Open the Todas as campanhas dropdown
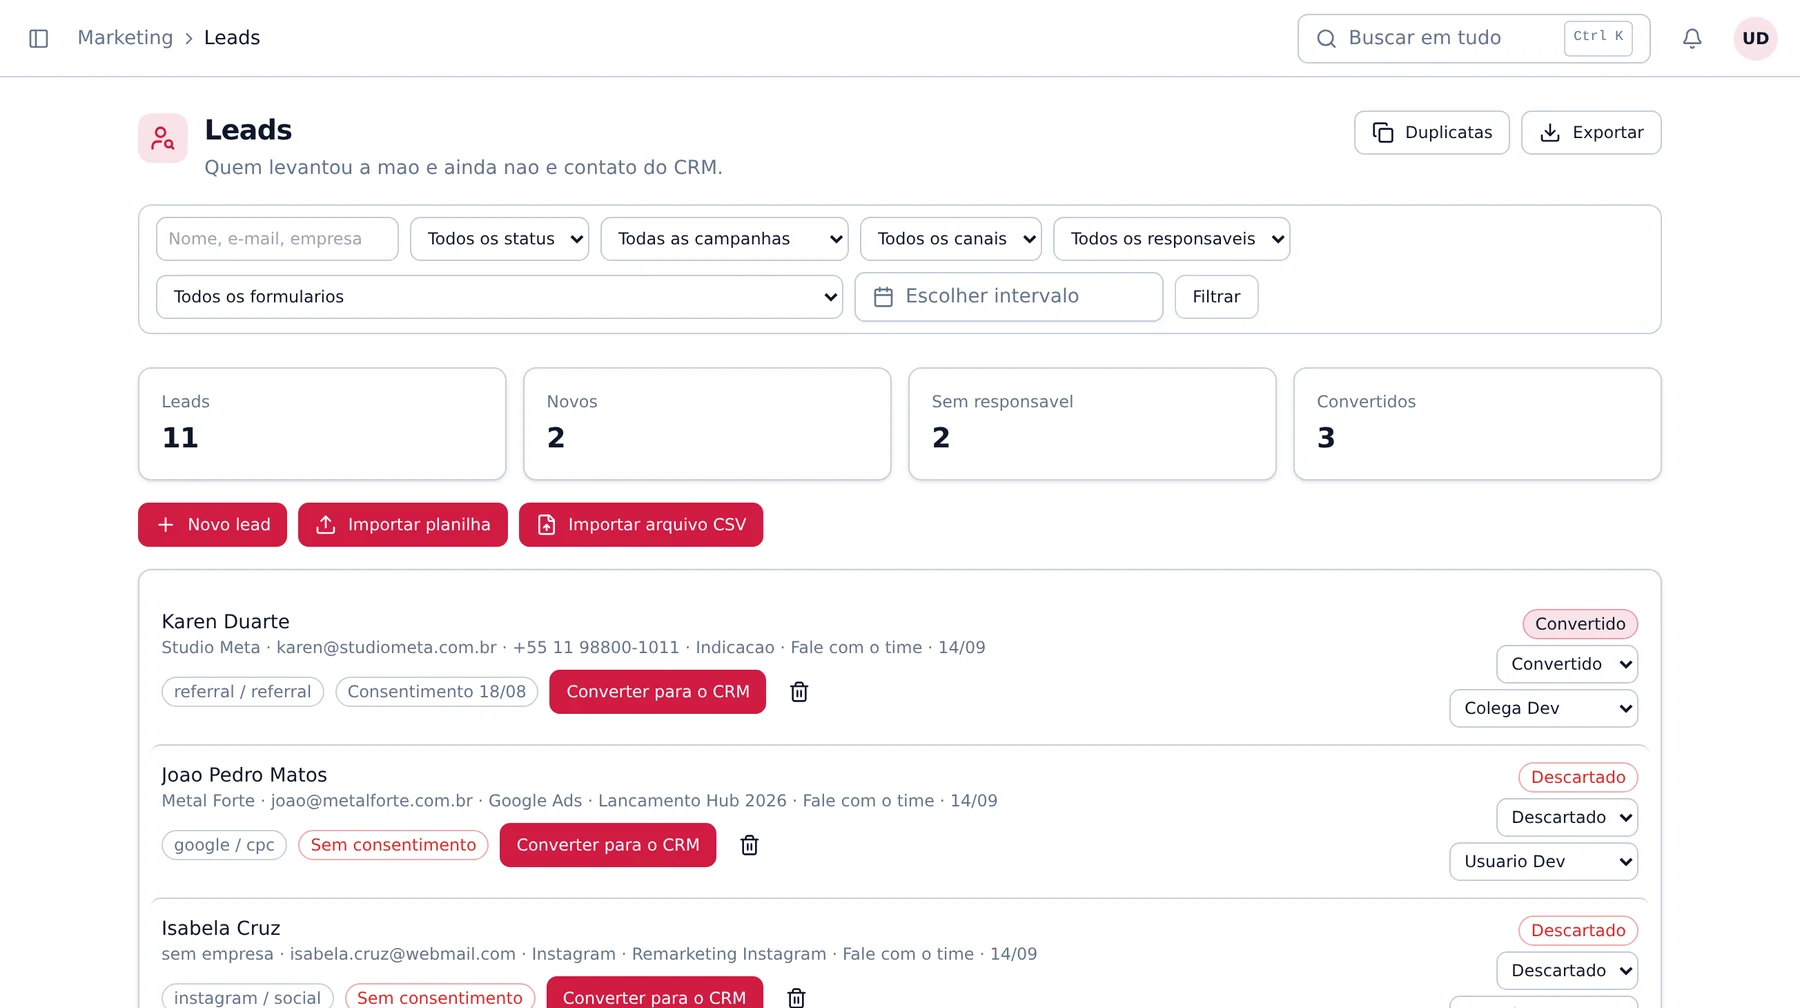 click(x=725, y=239)
